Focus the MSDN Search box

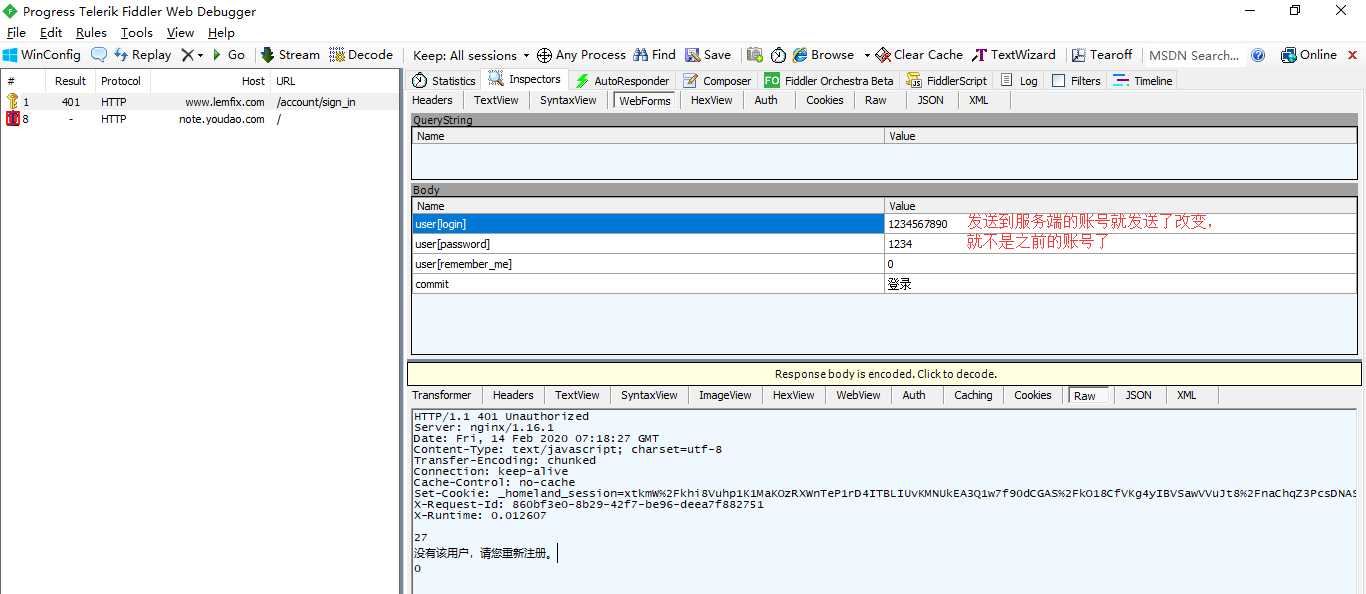point(1194,55)
